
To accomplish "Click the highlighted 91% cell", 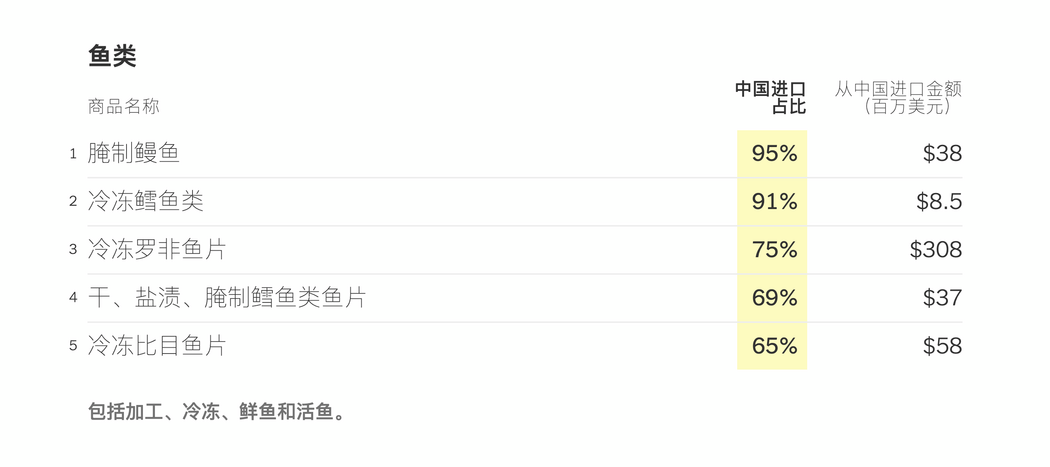I will (774, 202).
